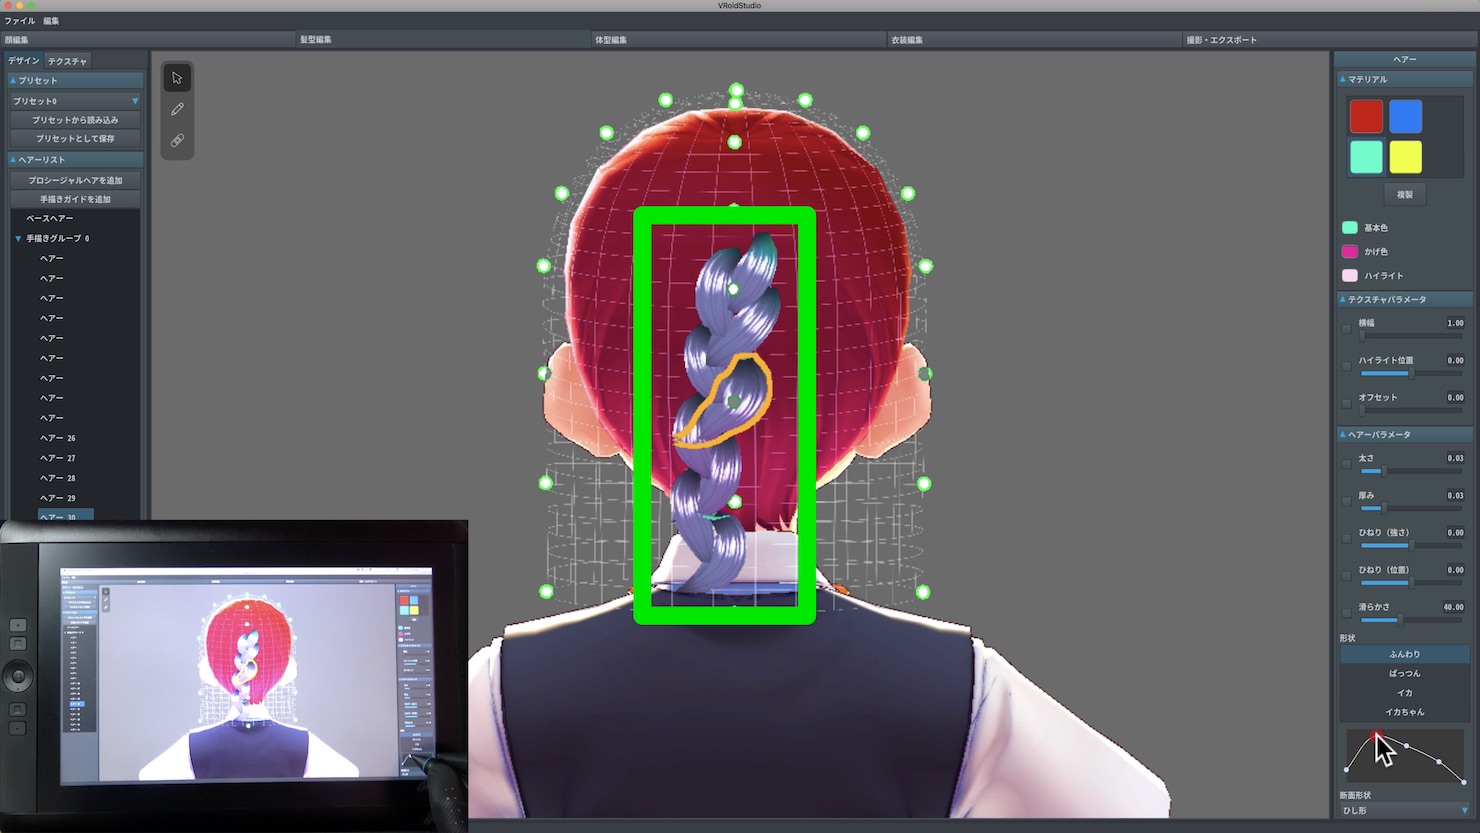Click the red curve control point
The image size is (1480, 833).
click(1377, 736)
